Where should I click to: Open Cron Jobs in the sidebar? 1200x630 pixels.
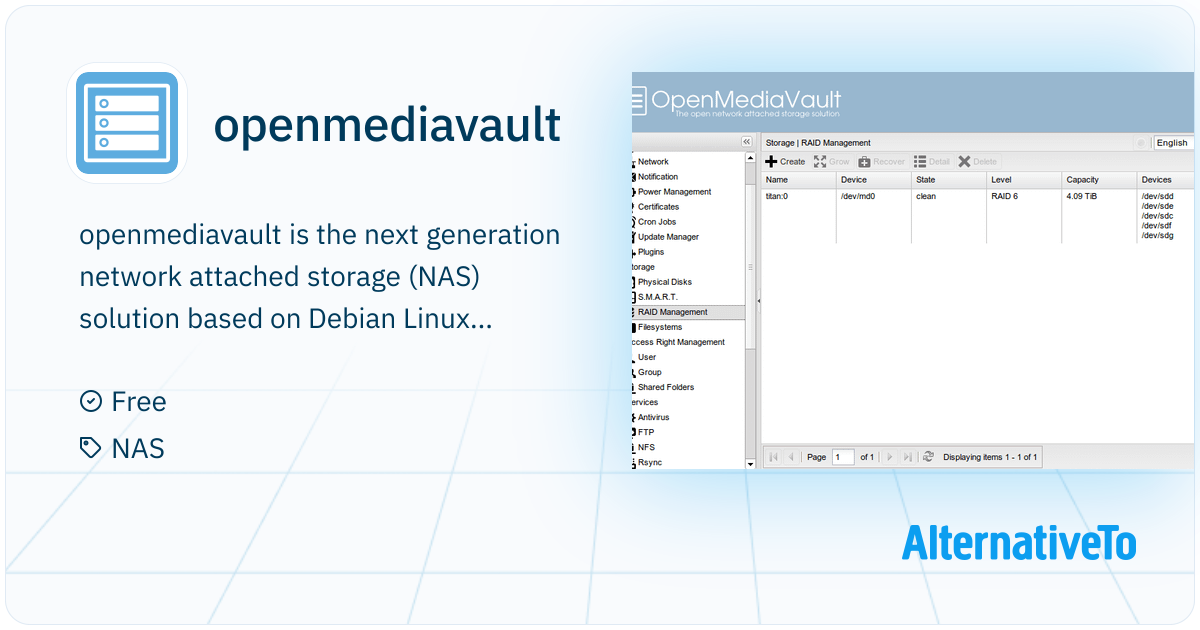[657, 222]
